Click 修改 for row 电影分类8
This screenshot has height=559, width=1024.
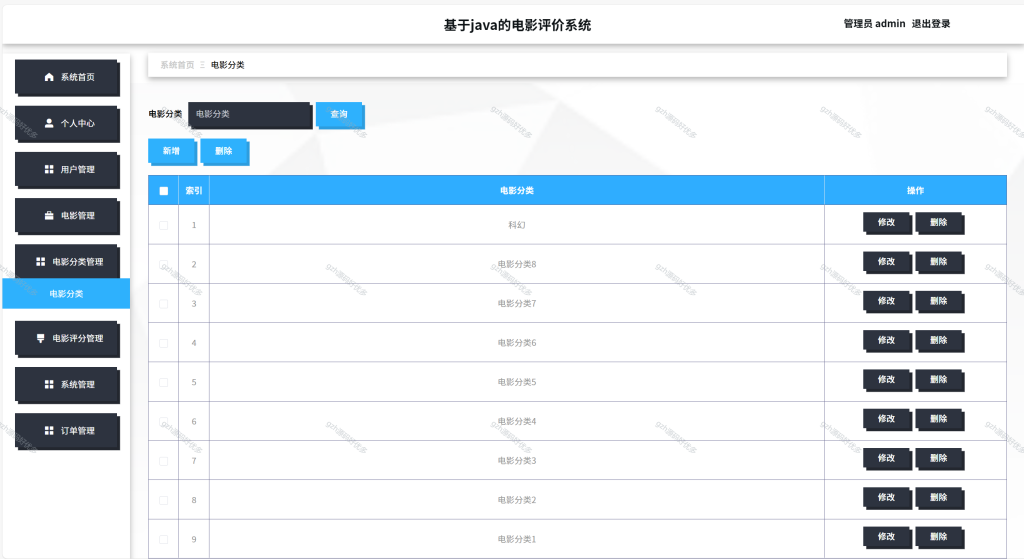pos(887,262)
